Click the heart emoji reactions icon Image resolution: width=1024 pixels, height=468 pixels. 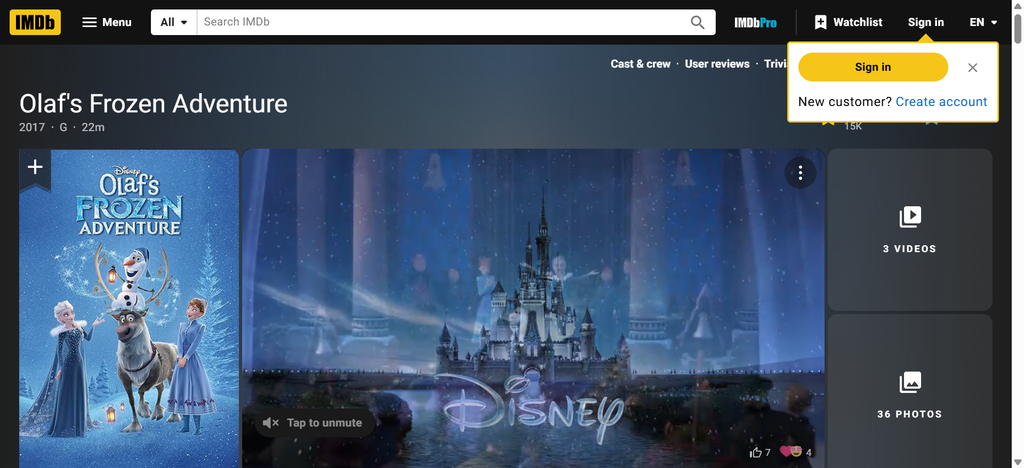791,452
